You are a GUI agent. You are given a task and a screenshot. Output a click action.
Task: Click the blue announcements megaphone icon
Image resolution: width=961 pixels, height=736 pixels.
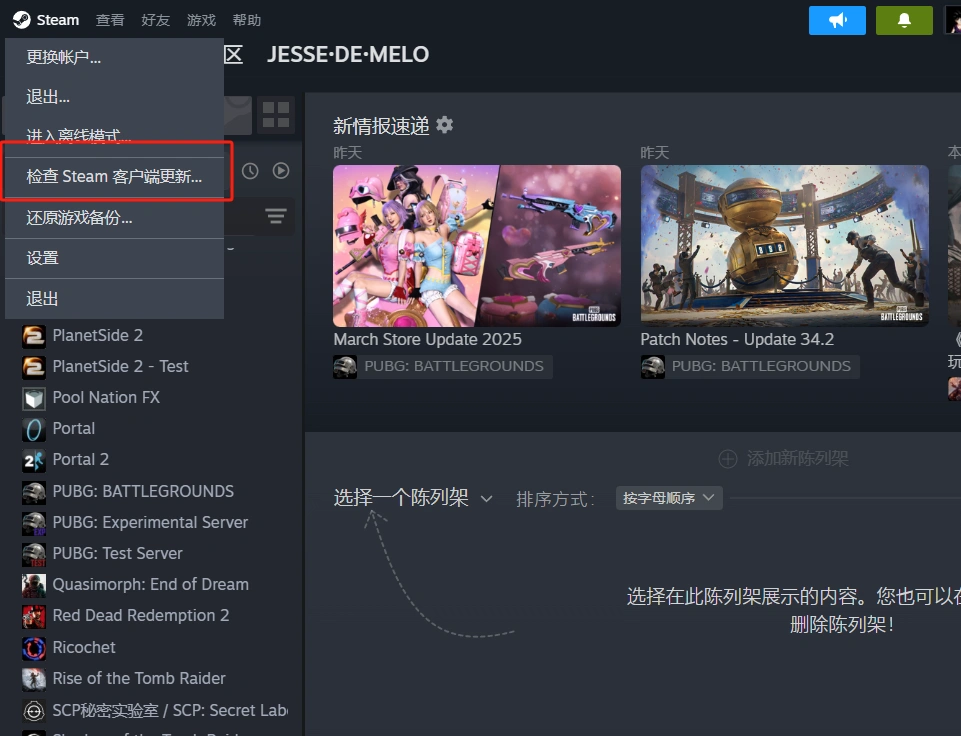(x=836, y=20)
